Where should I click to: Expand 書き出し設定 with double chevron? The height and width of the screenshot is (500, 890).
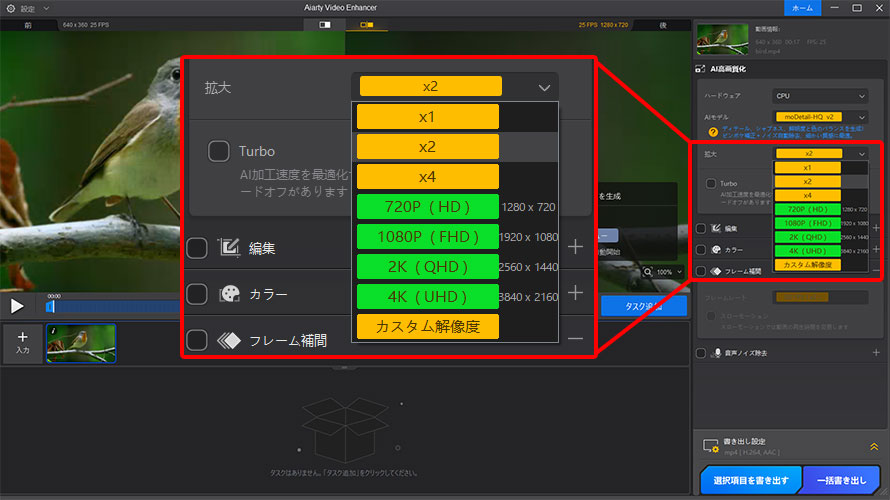click(x=874, y=447)
